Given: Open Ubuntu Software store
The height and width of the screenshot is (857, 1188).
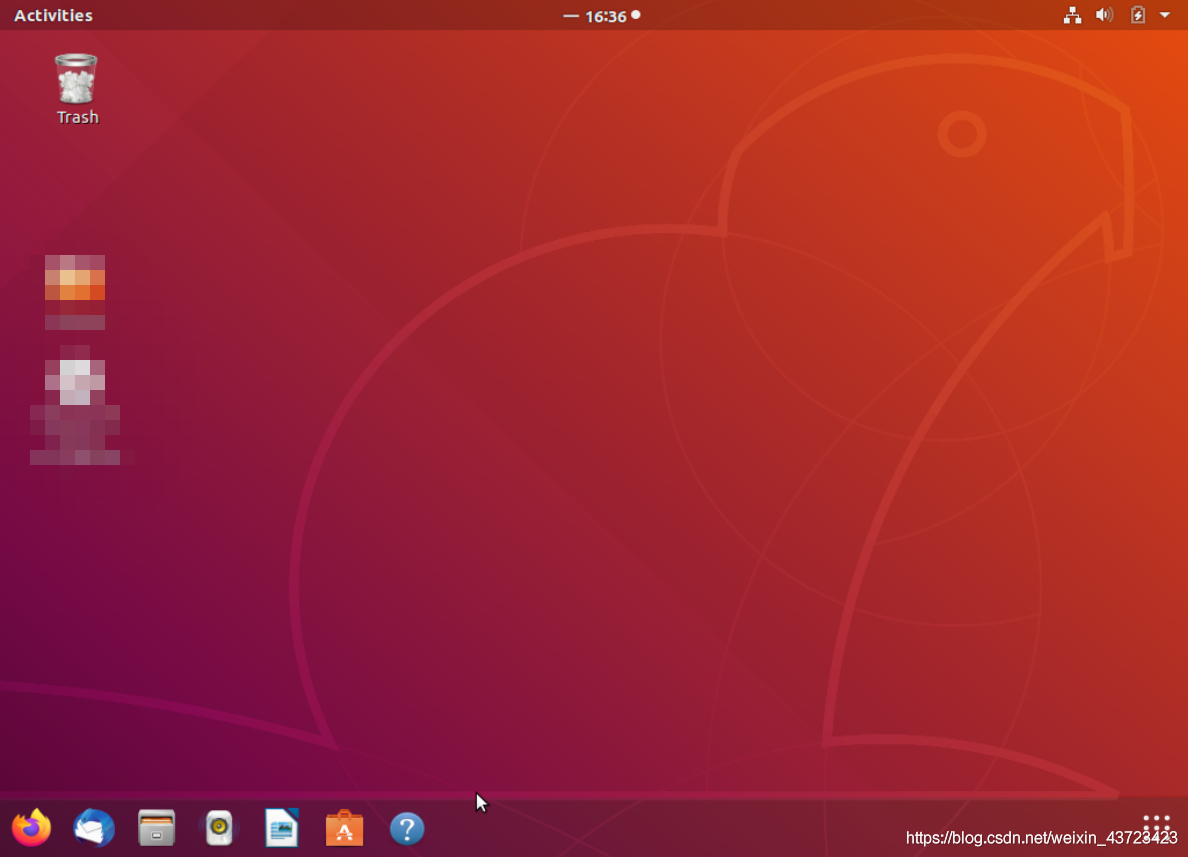Looking at the screenshot, I should point(344,827).
